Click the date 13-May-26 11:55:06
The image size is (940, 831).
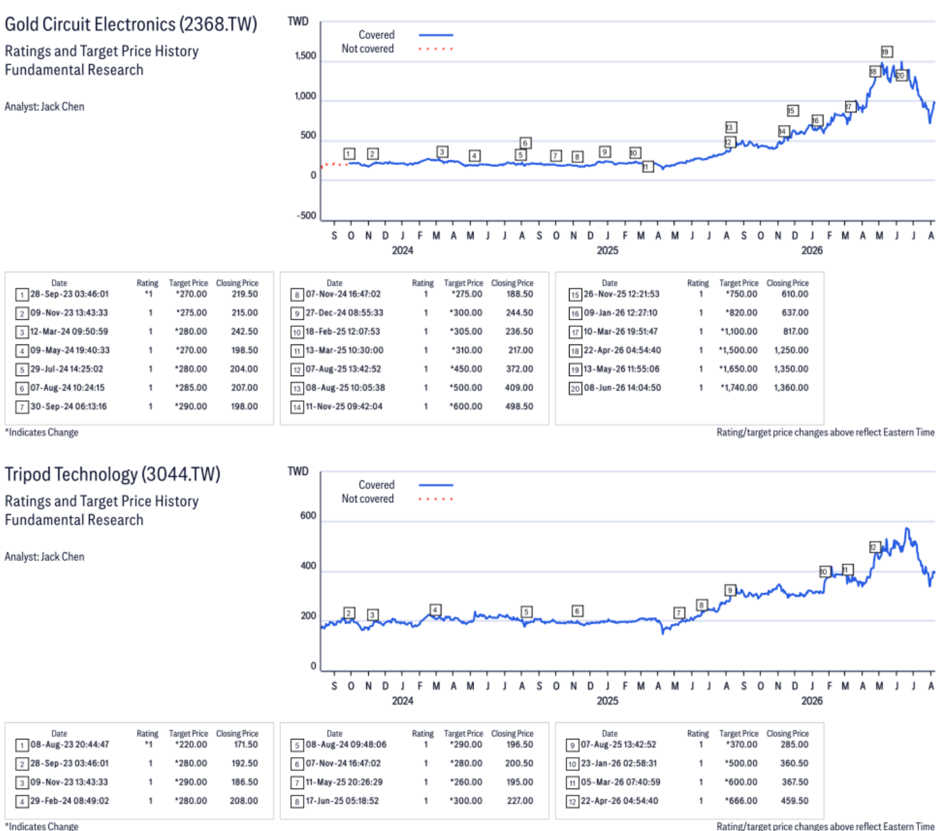click(x=622, y=369)
